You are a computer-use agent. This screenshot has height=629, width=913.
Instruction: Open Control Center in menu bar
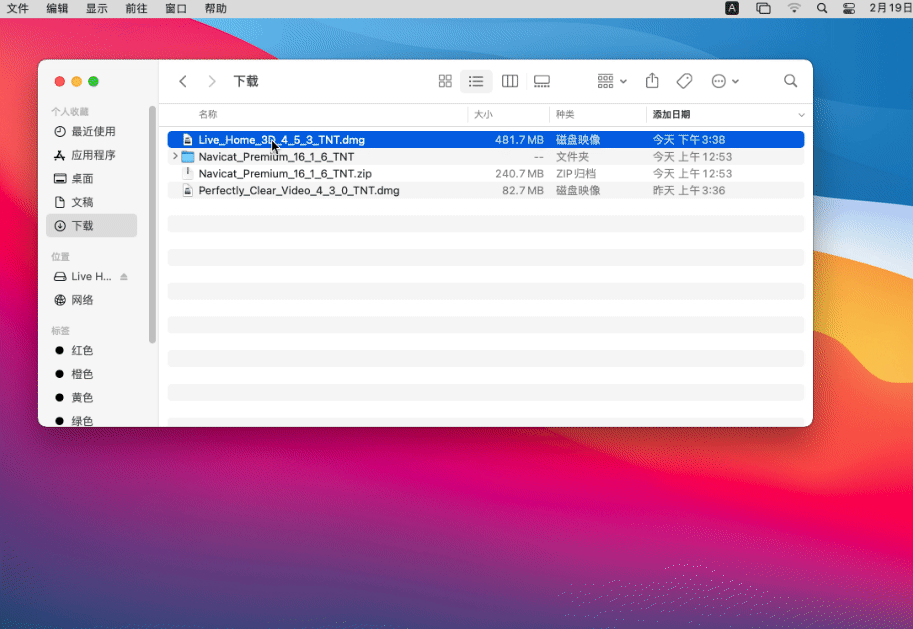849,8
